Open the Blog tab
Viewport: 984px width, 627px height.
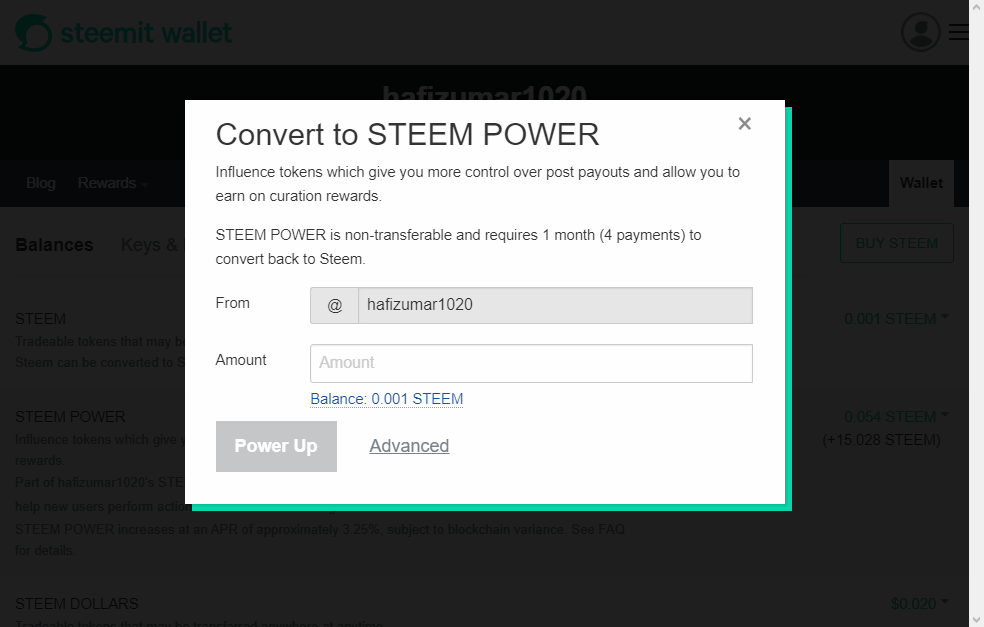pyautogui.click(x=41, y=183)
